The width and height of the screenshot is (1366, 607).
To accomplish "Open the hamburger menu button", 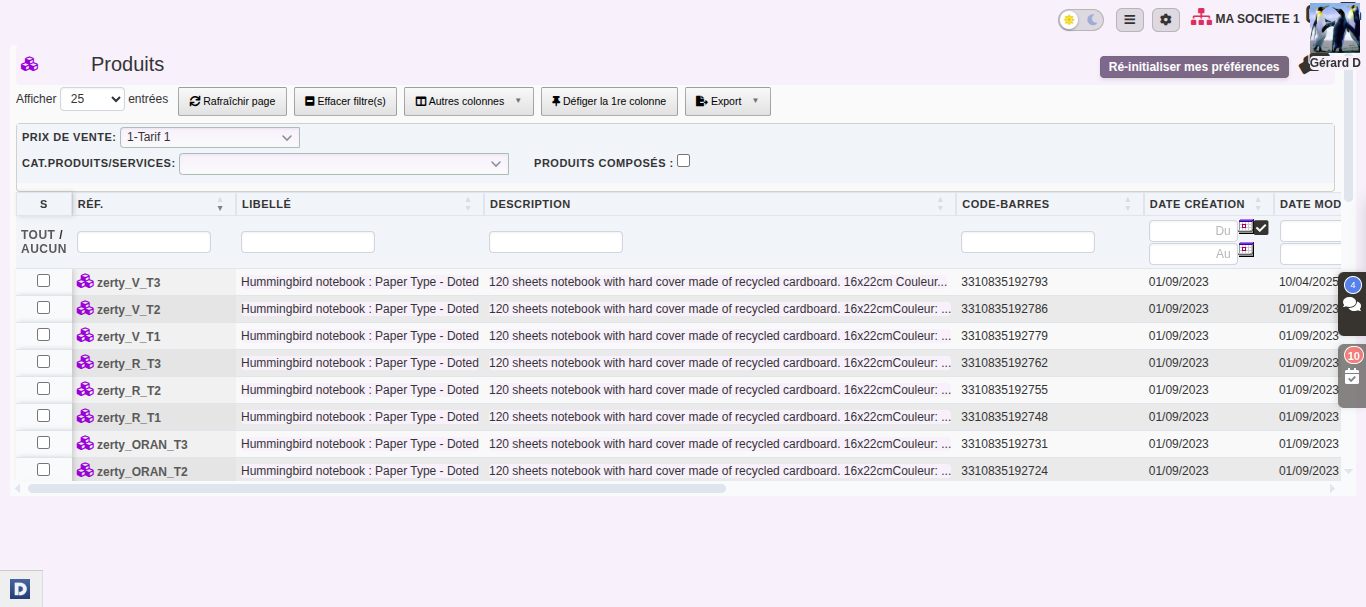I will (1130, 19).
